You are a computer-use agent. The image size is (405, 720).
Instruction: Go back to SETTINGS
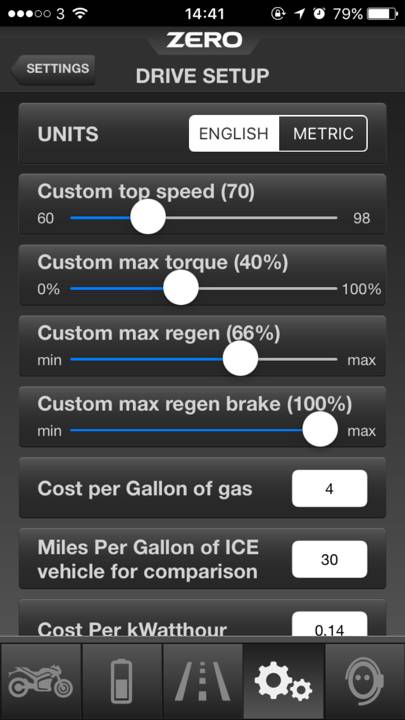pyautogui.click(x=53, y=69)
